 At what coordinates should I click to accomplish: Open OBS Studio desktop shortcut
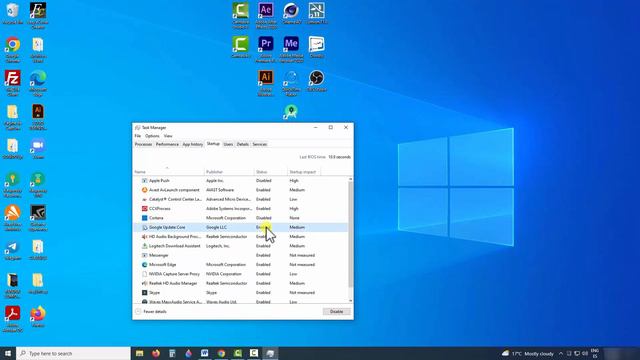point(316,80)
